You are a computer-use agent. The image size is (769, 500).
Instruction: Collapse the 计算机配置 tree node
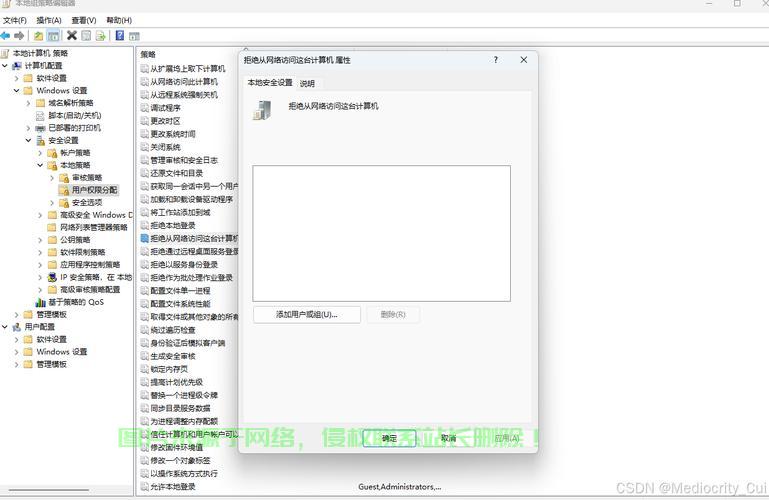click(x=5, y=66)
